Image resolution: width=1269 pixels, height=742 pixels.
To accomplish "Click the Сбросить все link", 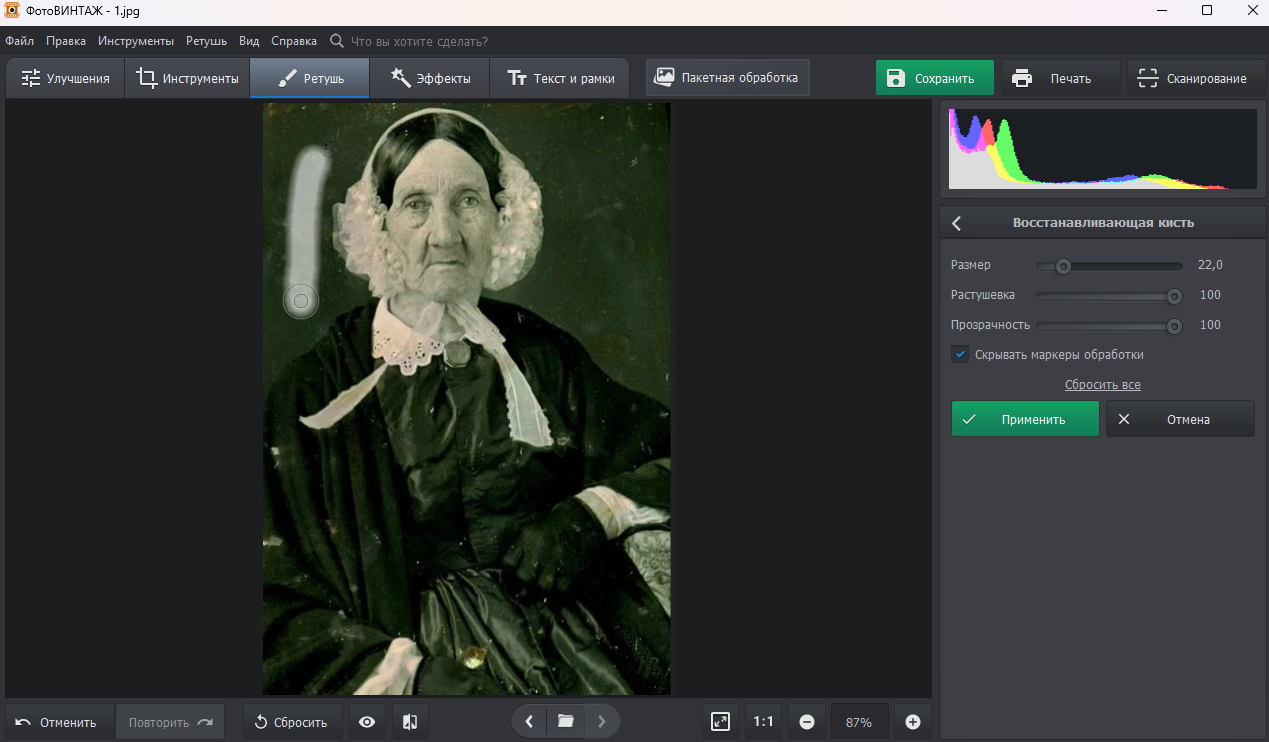I will 1103,385.
